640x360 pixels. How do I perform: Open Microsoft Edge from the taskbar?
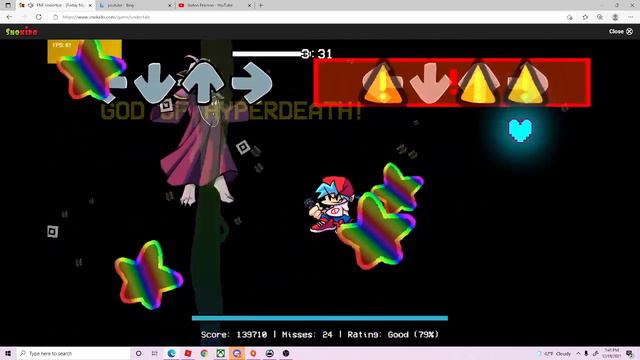click(x=171, y=353)
